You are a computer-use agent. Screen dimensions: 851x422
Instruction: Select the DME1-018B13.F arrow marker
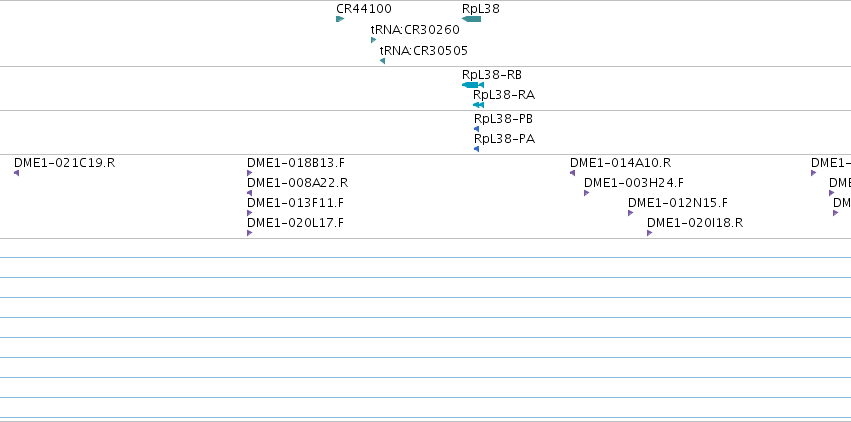250,173
